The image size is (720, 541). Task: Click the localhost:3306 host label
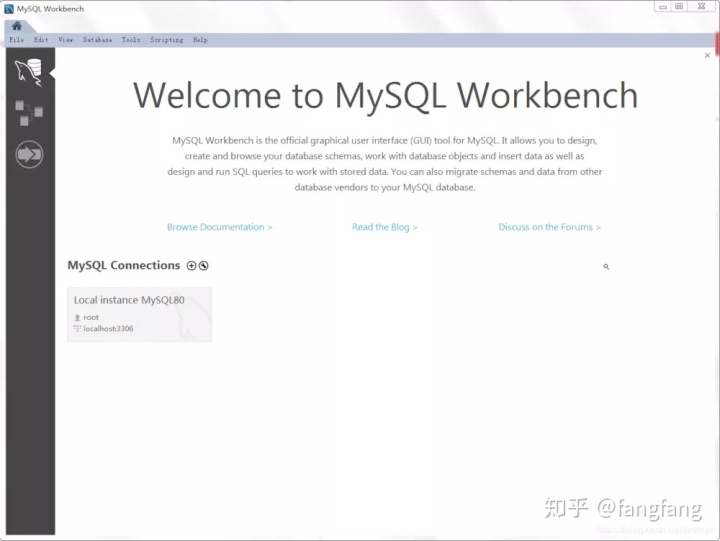point(108,328)
